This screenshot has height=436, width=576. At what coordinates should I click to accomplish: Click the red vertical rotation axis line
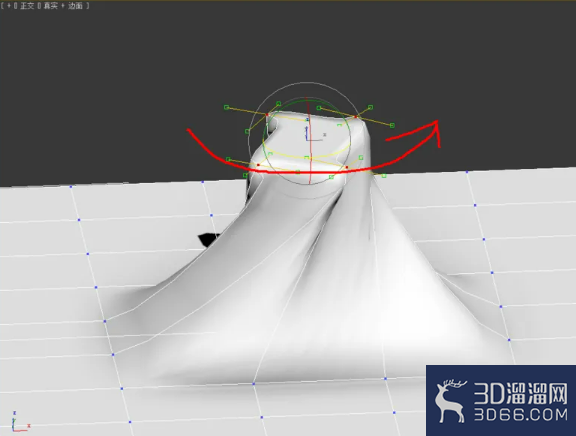click(x=310, y=147)
